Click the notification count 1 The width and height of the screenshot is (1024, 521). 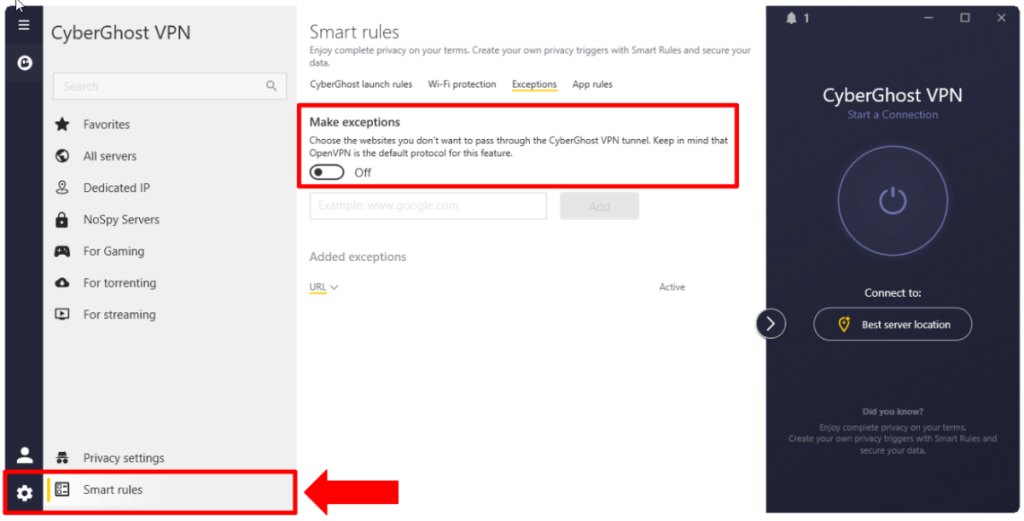point(806,18)
